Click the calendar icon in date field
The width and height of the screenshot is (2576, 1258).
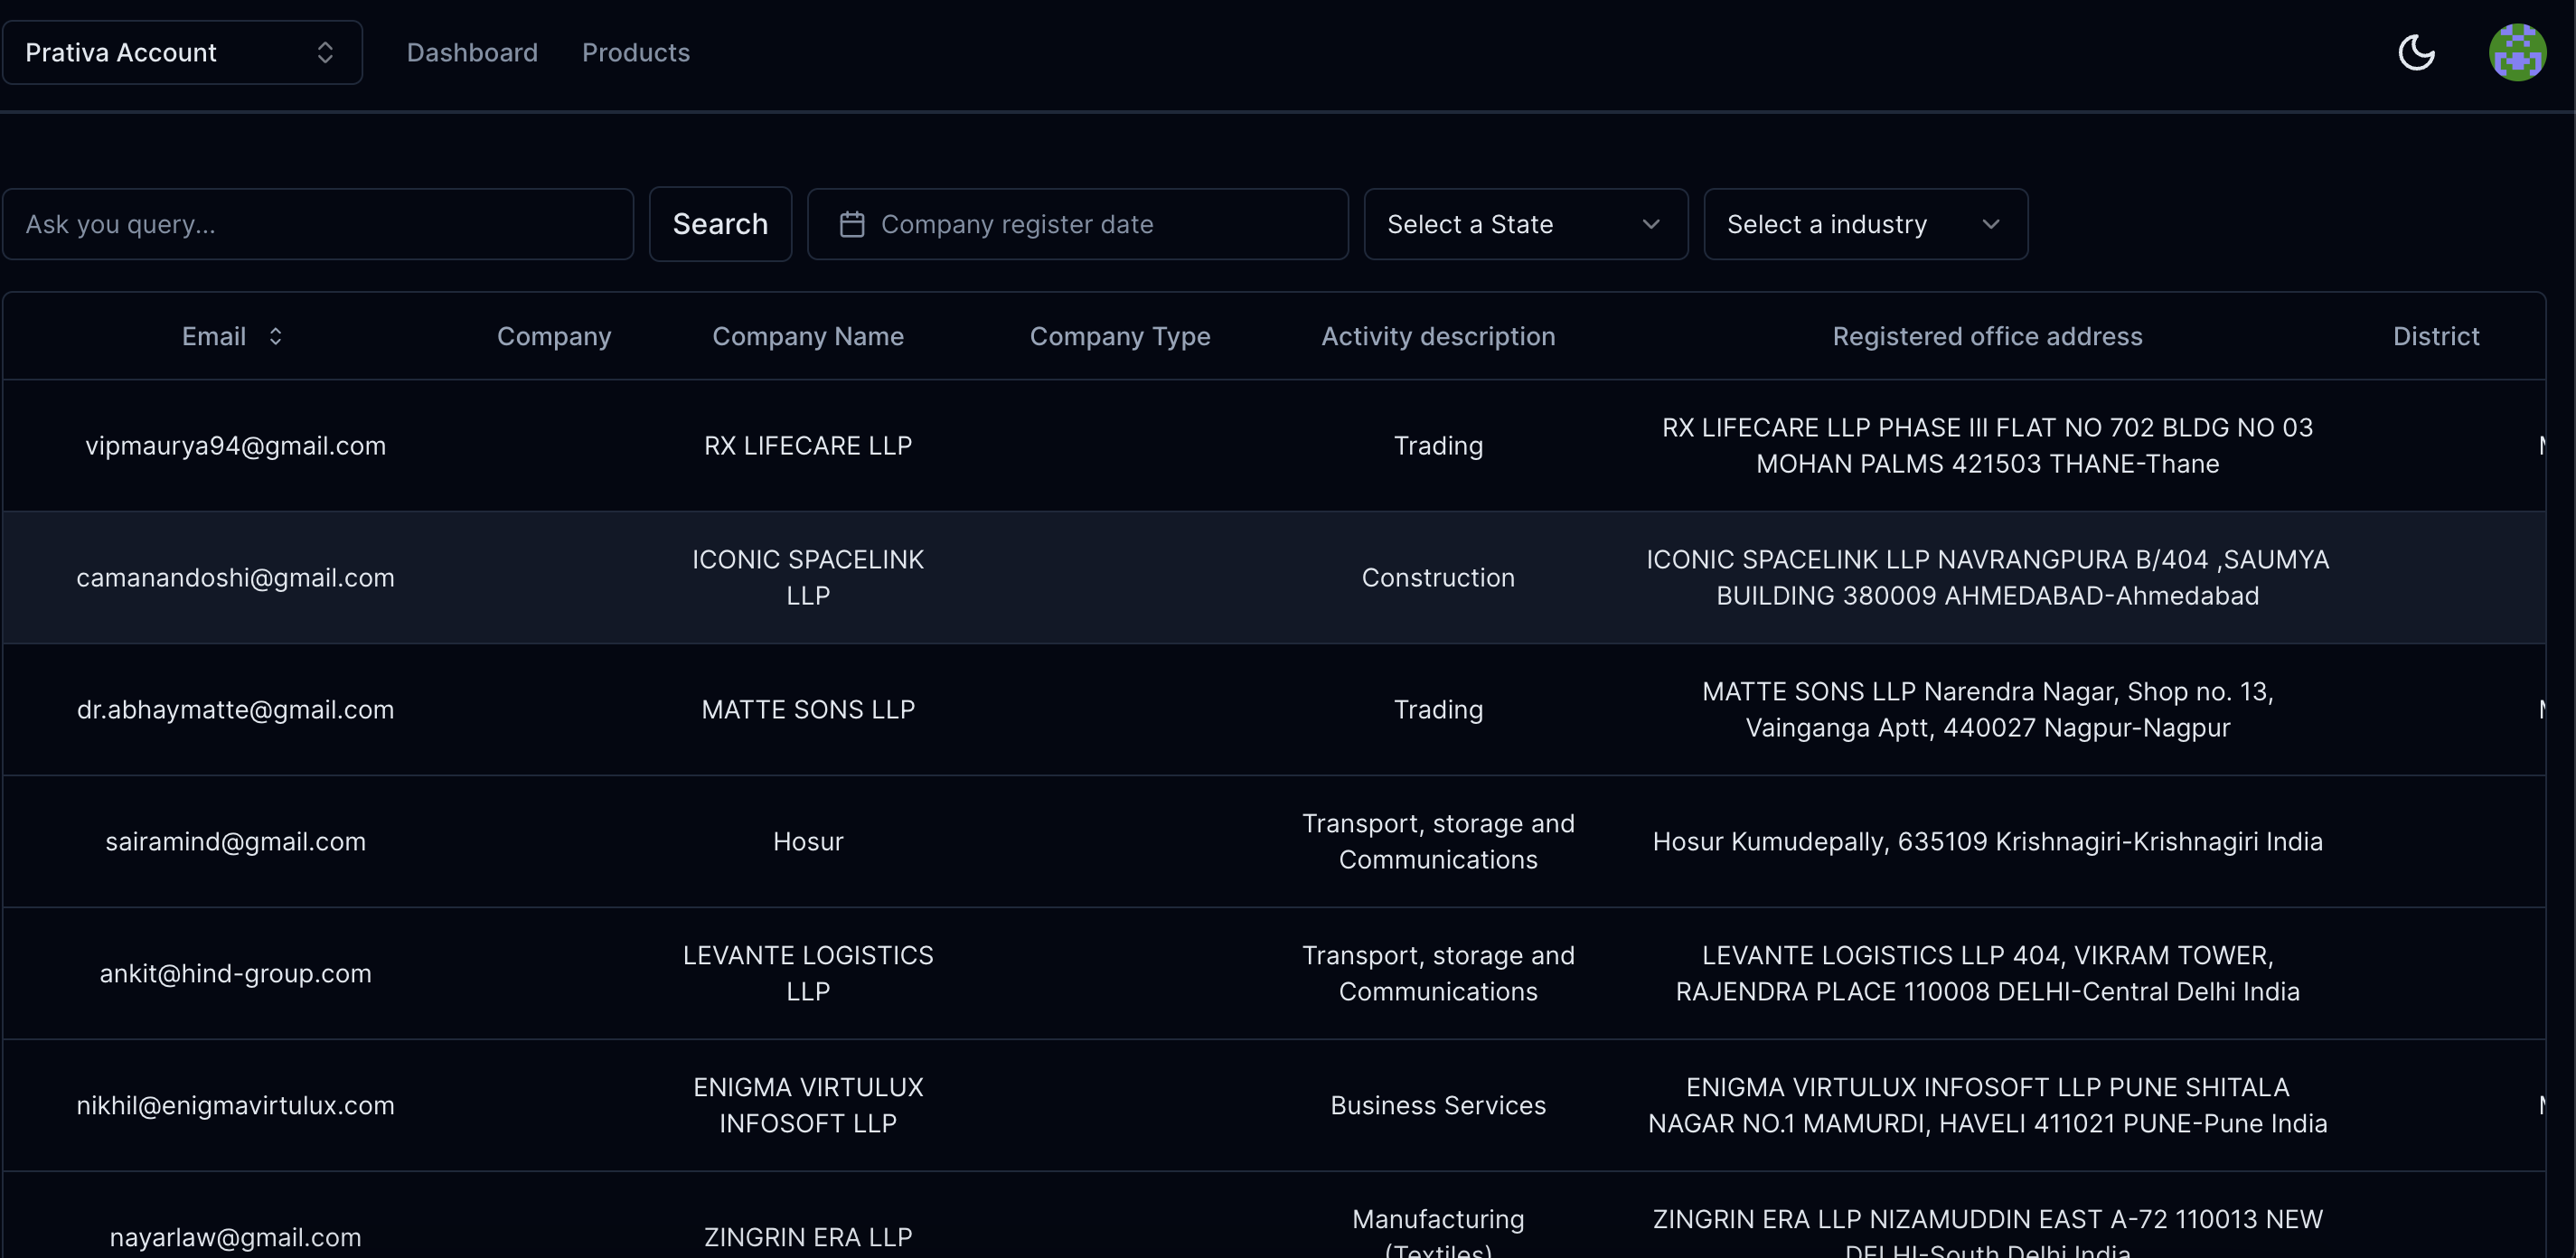coord(852,224)
